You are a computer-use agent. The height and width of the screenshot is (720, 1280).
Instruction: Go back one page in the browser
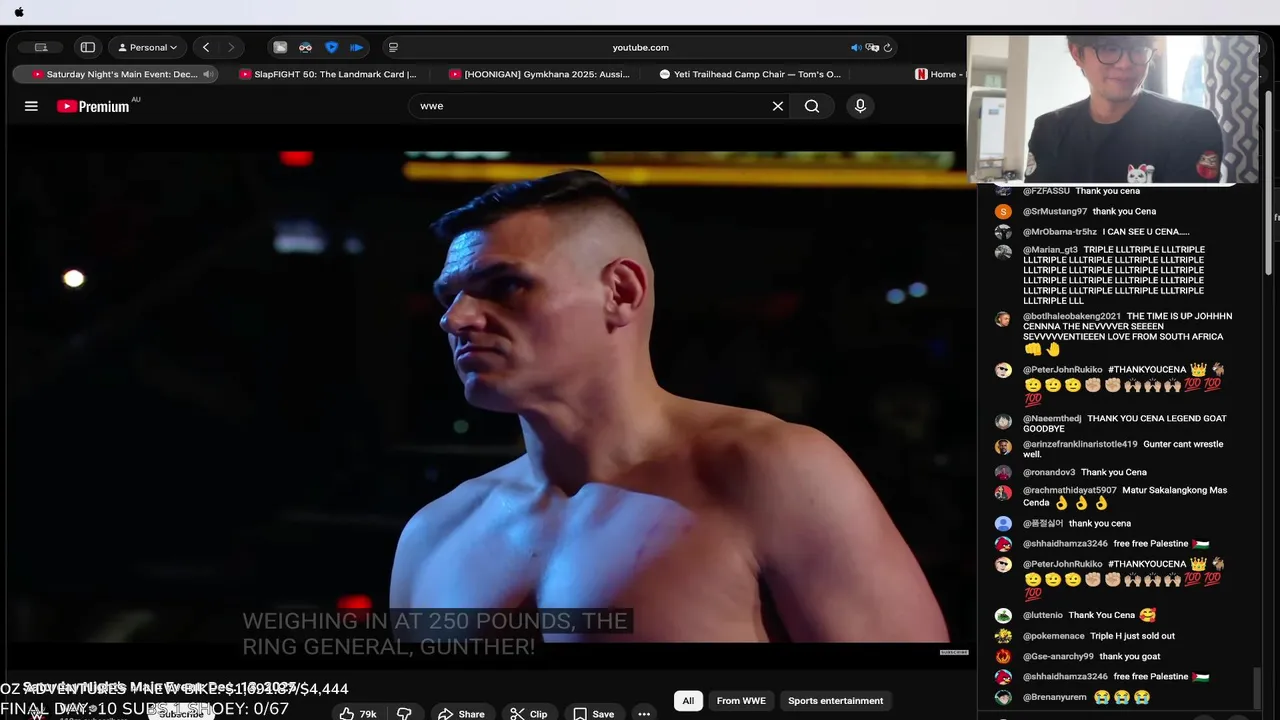click(x=206, y=47)
